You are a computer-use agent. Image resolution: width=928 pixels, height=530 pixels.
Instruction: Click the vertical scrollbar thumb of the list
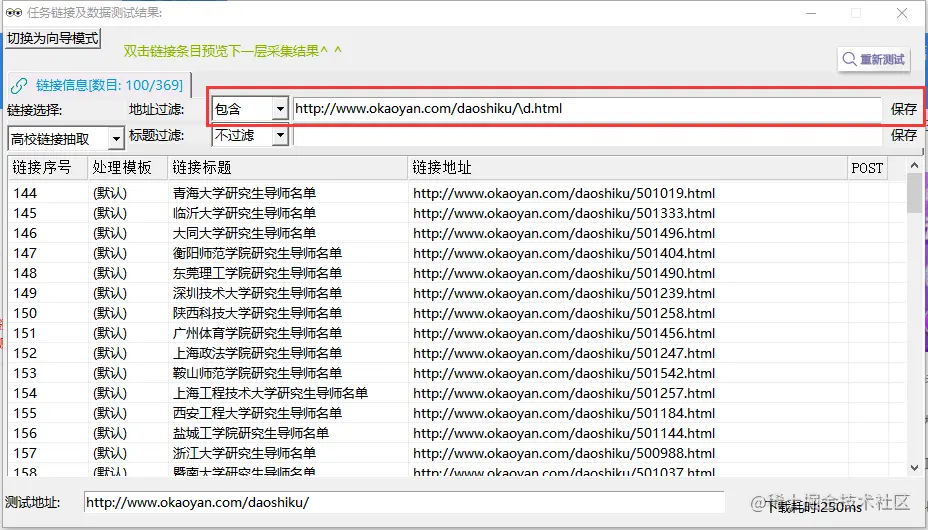click(x=914, y=193)
